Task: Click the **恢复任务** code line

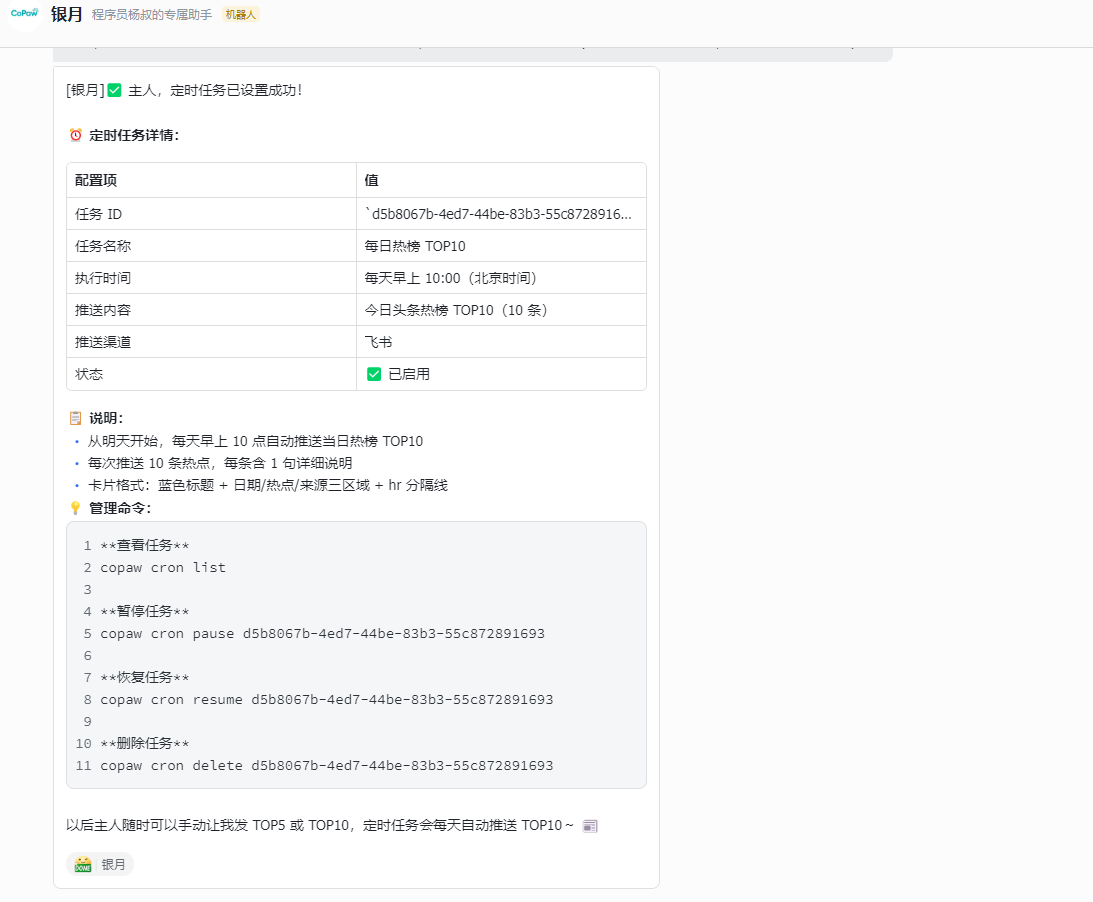Action: (x=144, y=678)
